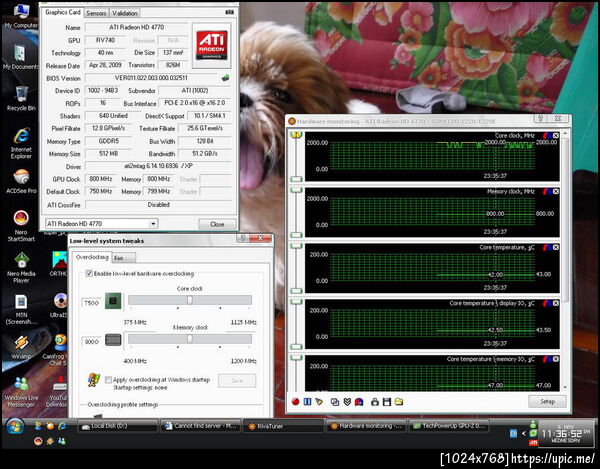The width and height of the screenshot is (600, 469).
Task: Click the Core clock slider thumb
Action: click(x=190, y=300)
